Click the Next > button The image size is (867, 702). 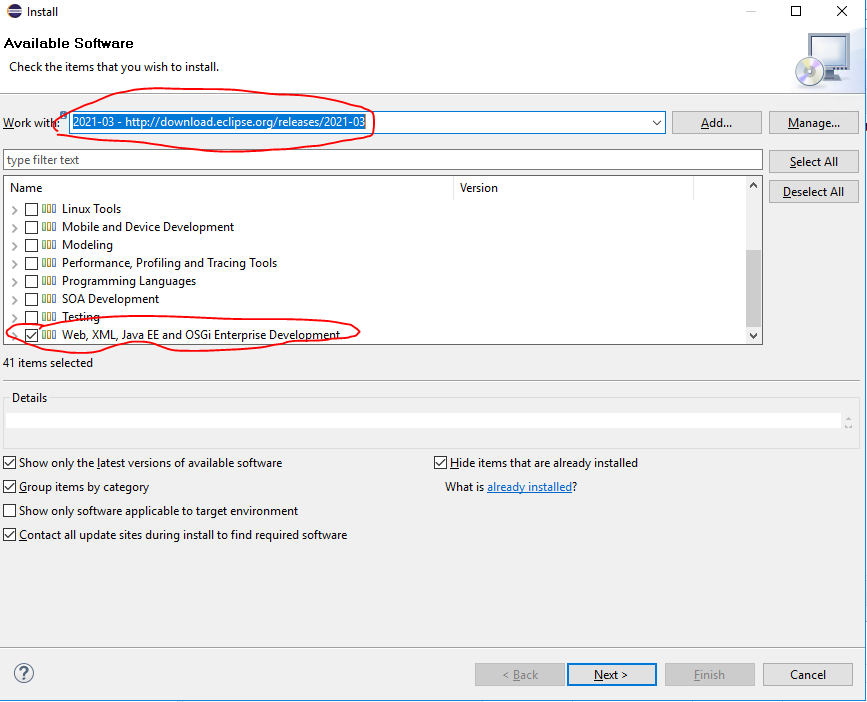pos(612,675)
